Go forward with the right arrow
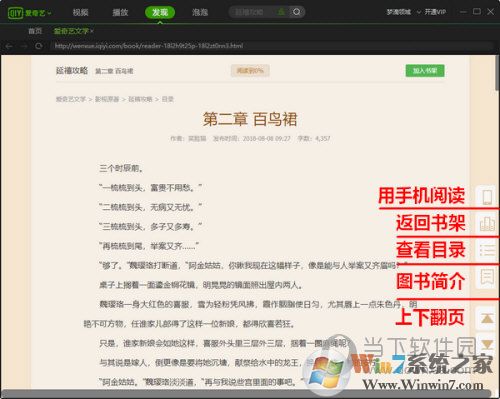This screenshot has width=500, height=399. click(24, 46)
